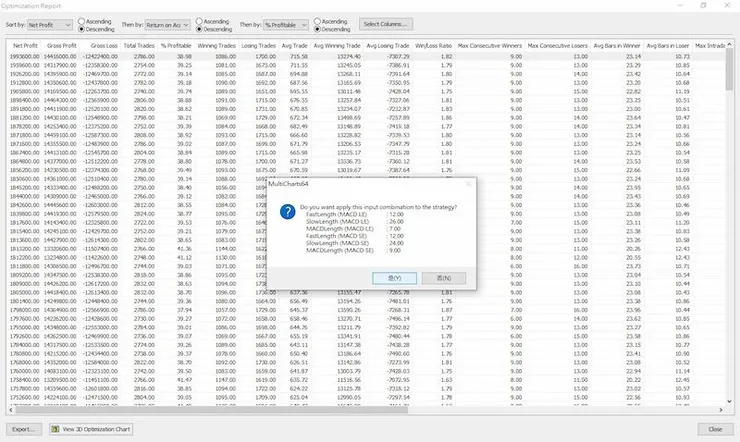
Task: Select the Avg Trade cell 715.58
Action: (x=299, y=57)
